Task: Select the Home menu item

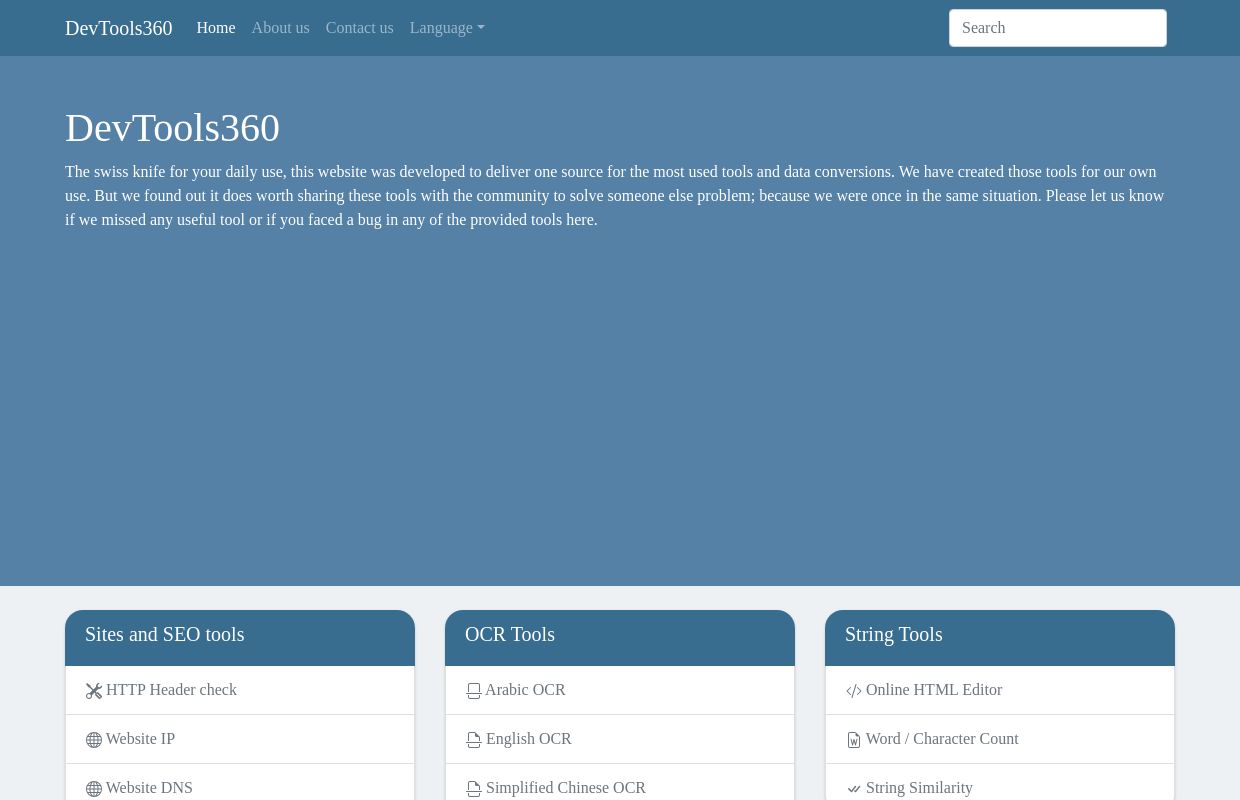Action: pyautogui.click(x=215, y=27)
